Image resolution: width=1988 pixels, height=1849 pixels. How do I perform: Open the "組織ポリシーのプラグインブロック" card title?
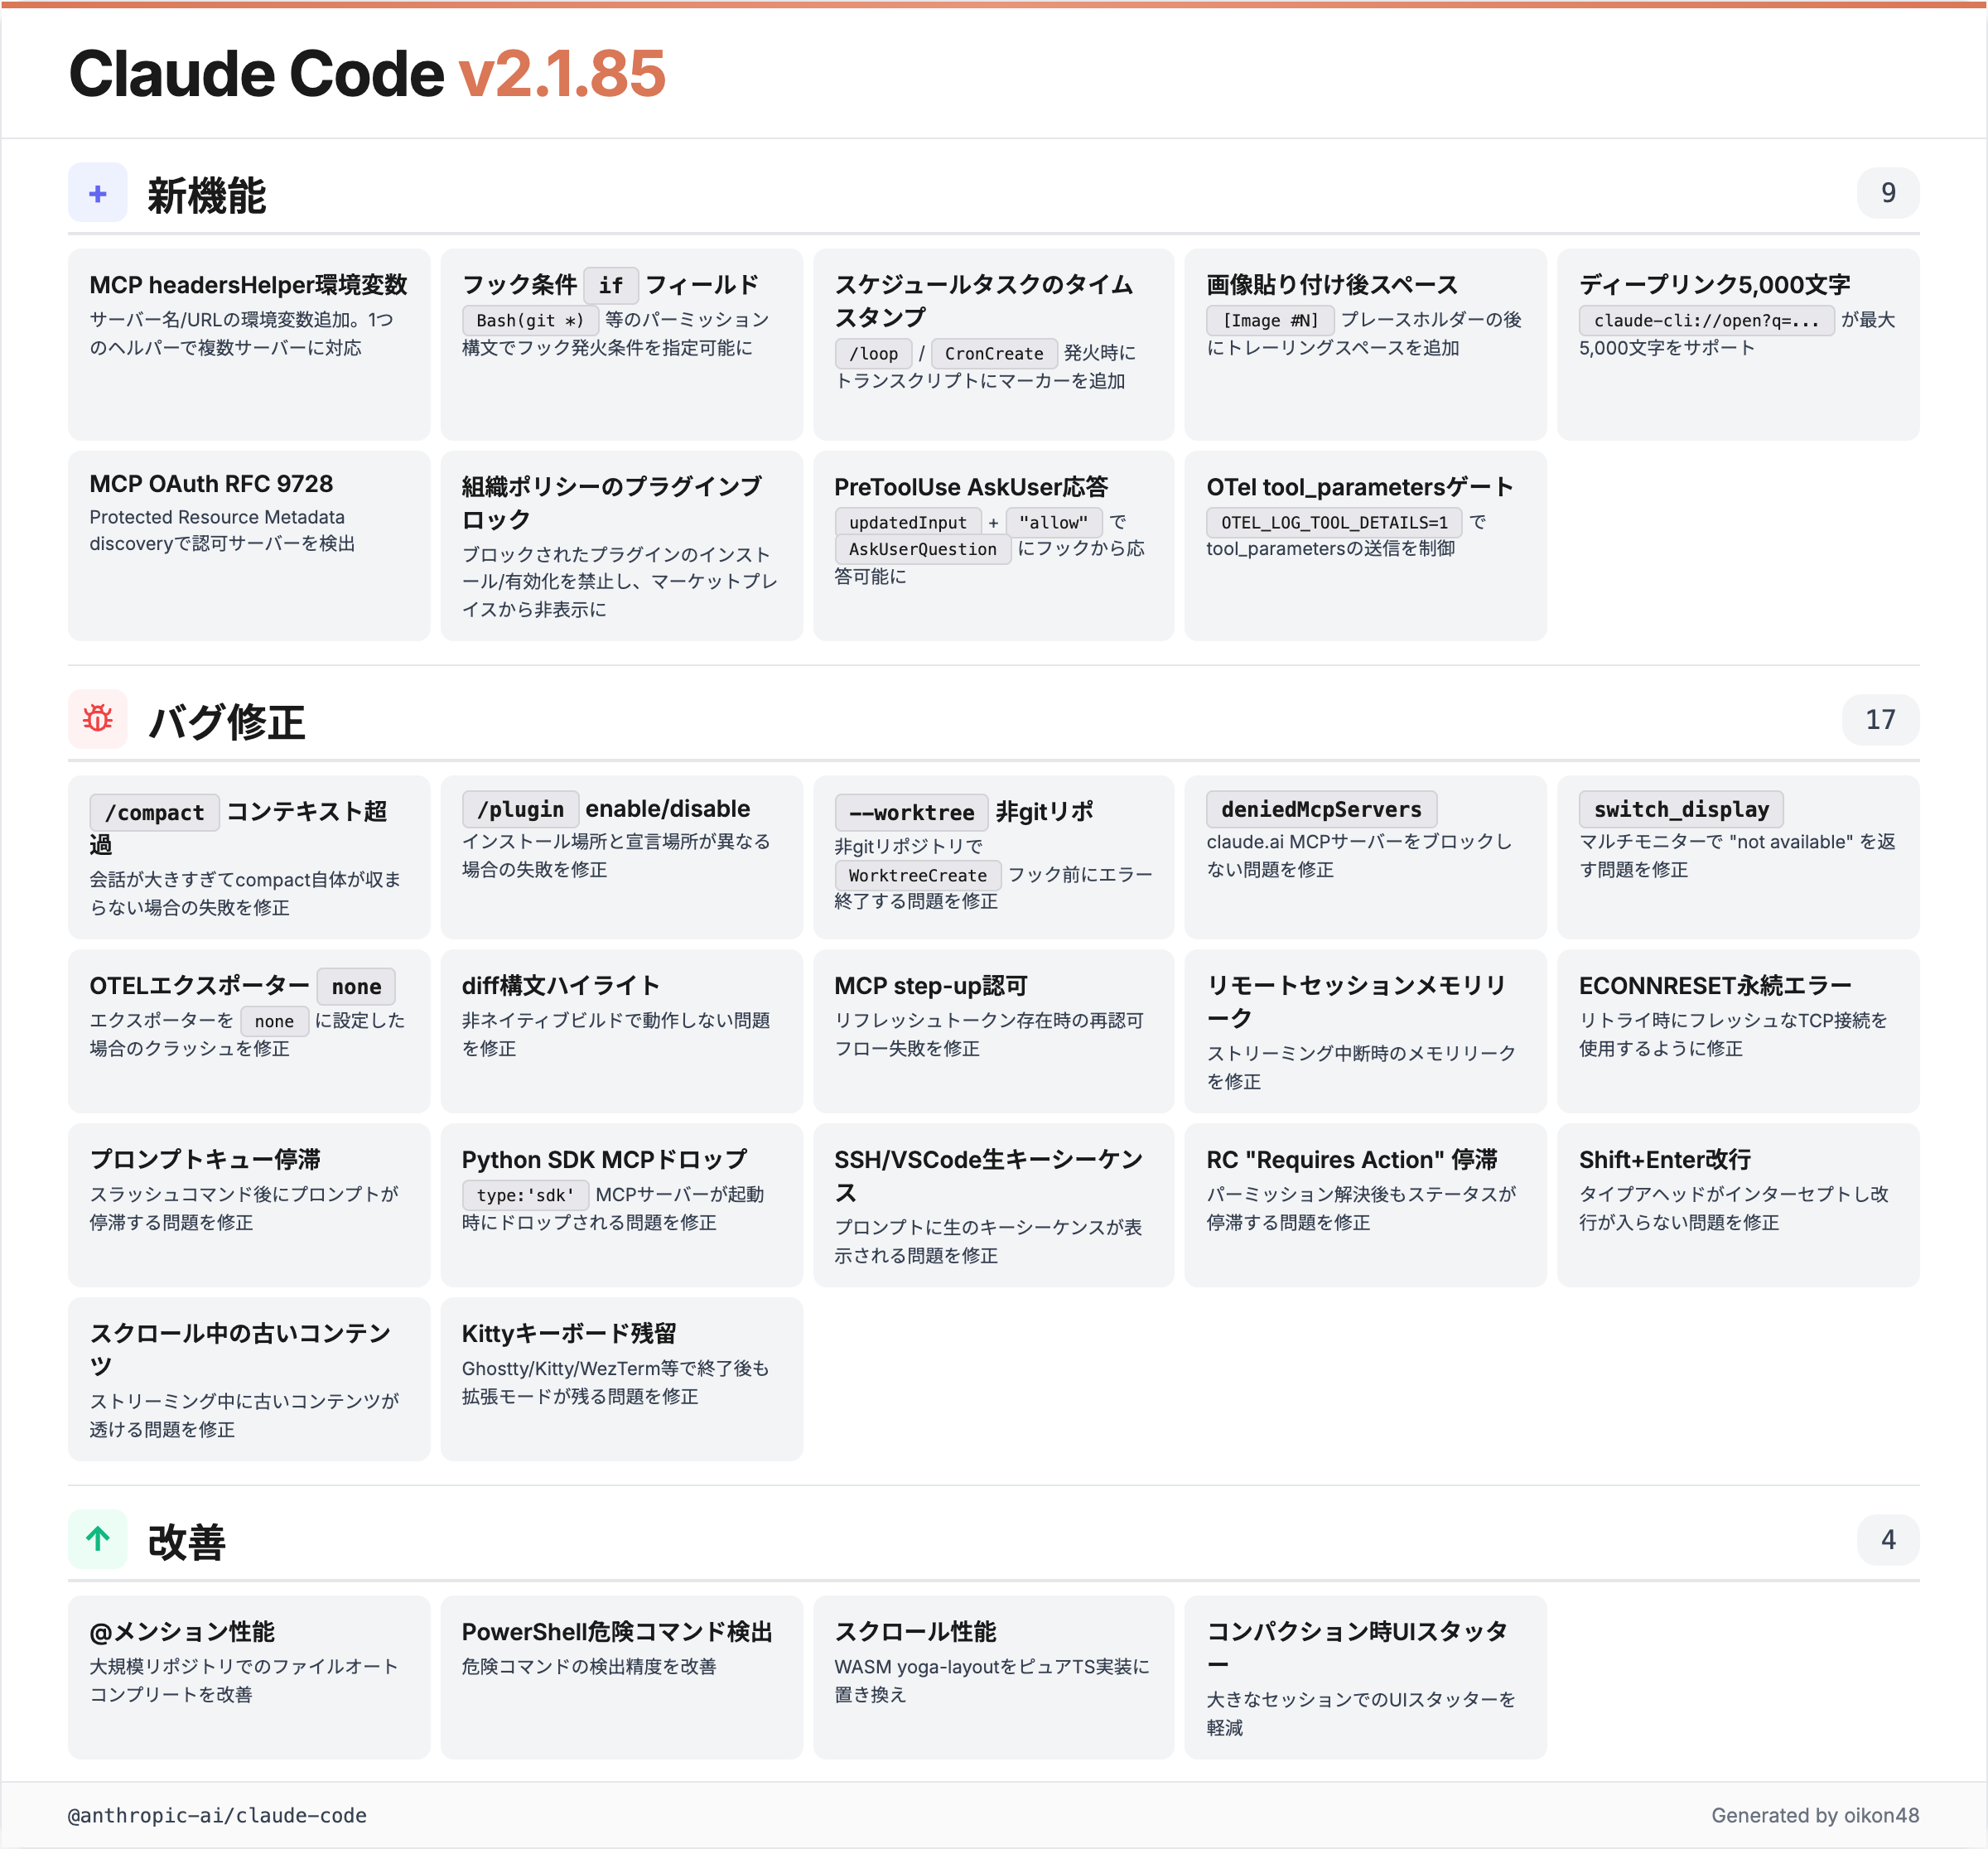[x=611, y=503]
